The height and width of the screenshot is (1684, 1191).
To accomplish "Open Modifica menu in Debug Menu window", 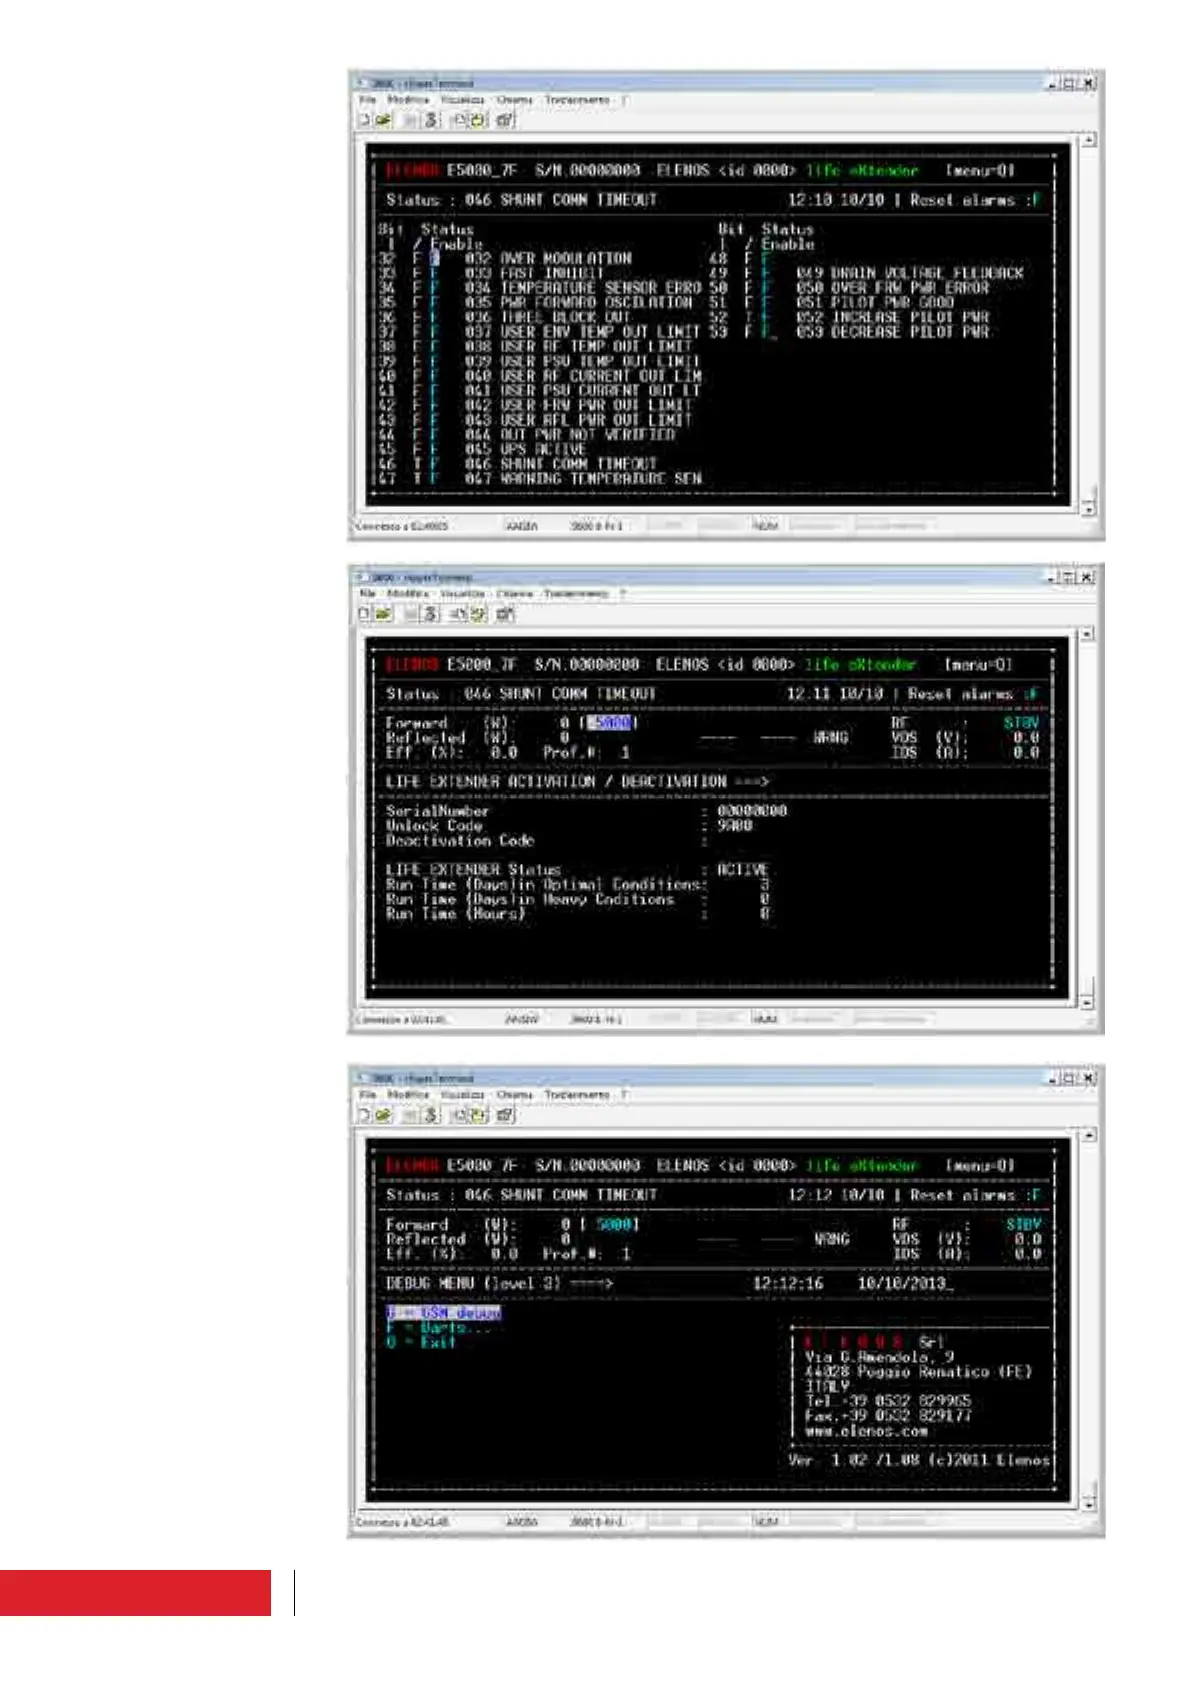I will click(x=408, y=1095).
